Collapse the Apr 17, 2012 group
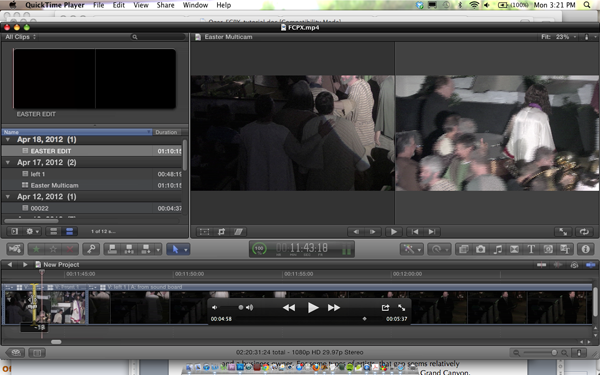The image size is (600, 375). [8, 162]
